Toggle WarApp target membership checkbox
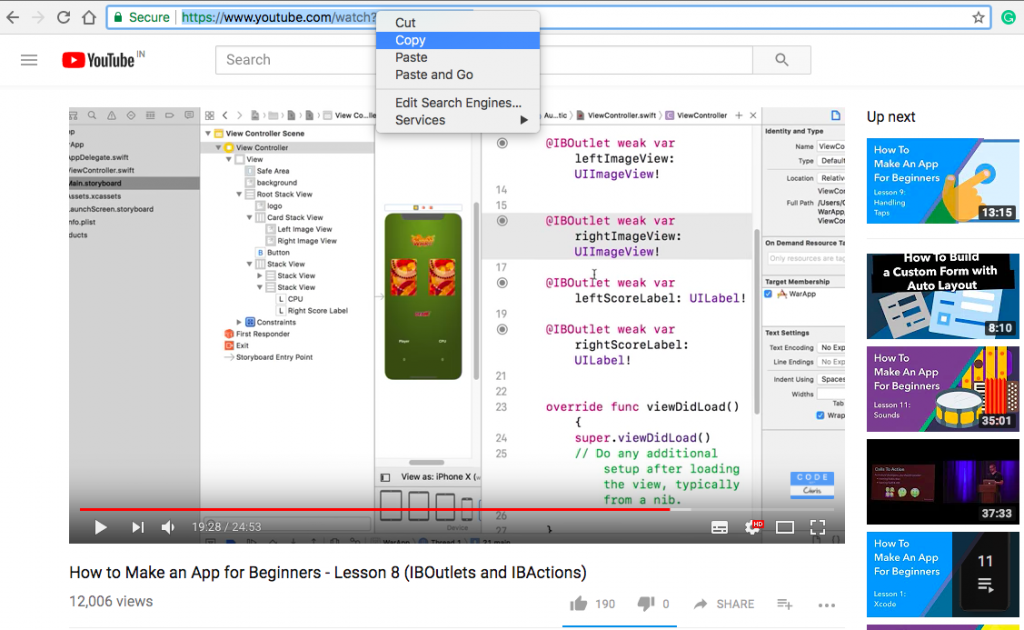Screen dimensions: 1024x630 pos(769,294)
